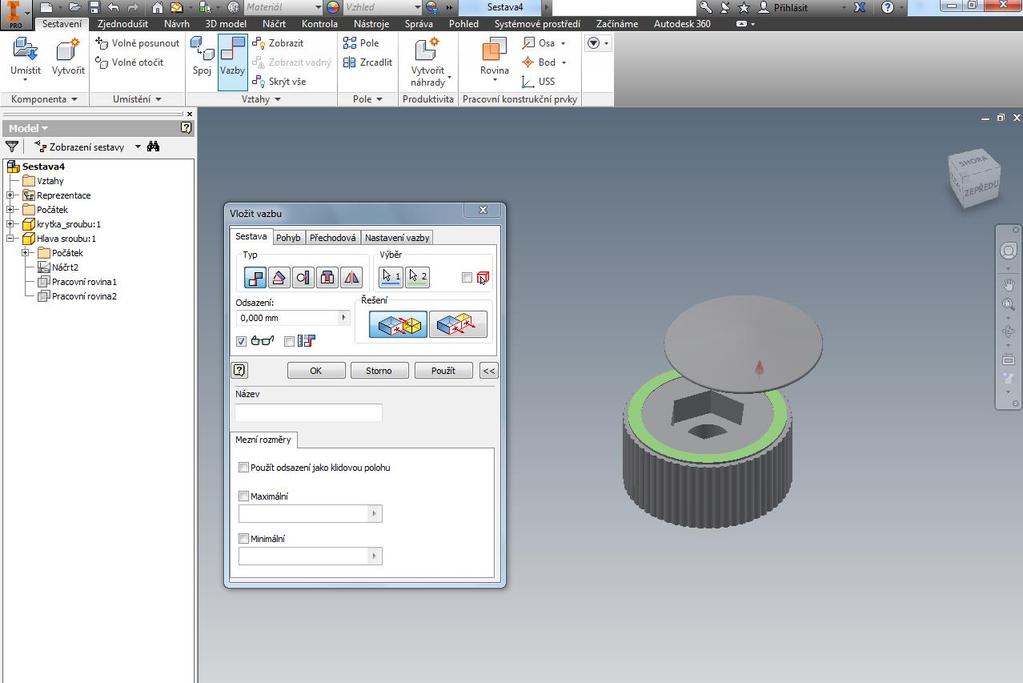Image resolution: width=1023 pixels, height=683 pixels.
Task: Toggle the predict offset and orientation checkbox
Action: tap(289, 341)
